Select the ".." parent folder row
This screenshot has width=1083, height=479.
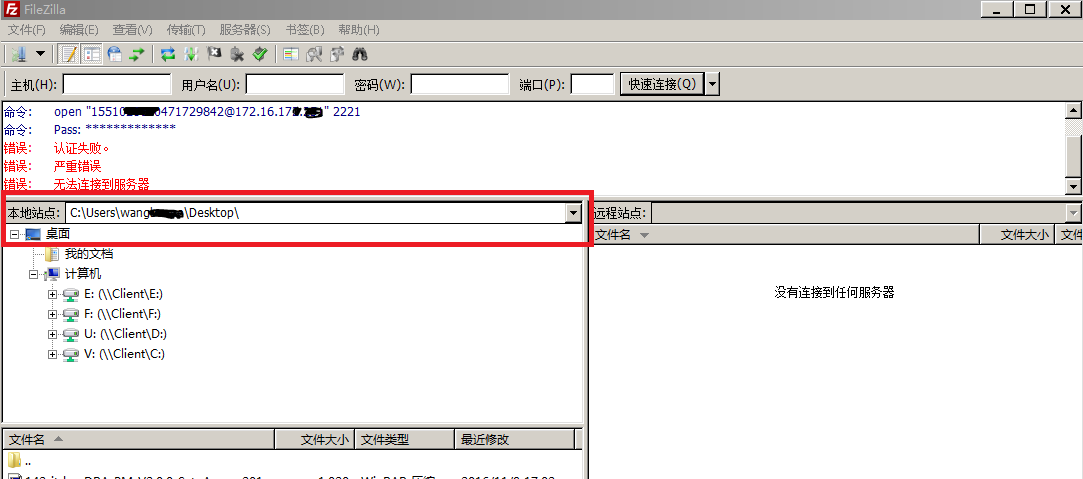291,460
